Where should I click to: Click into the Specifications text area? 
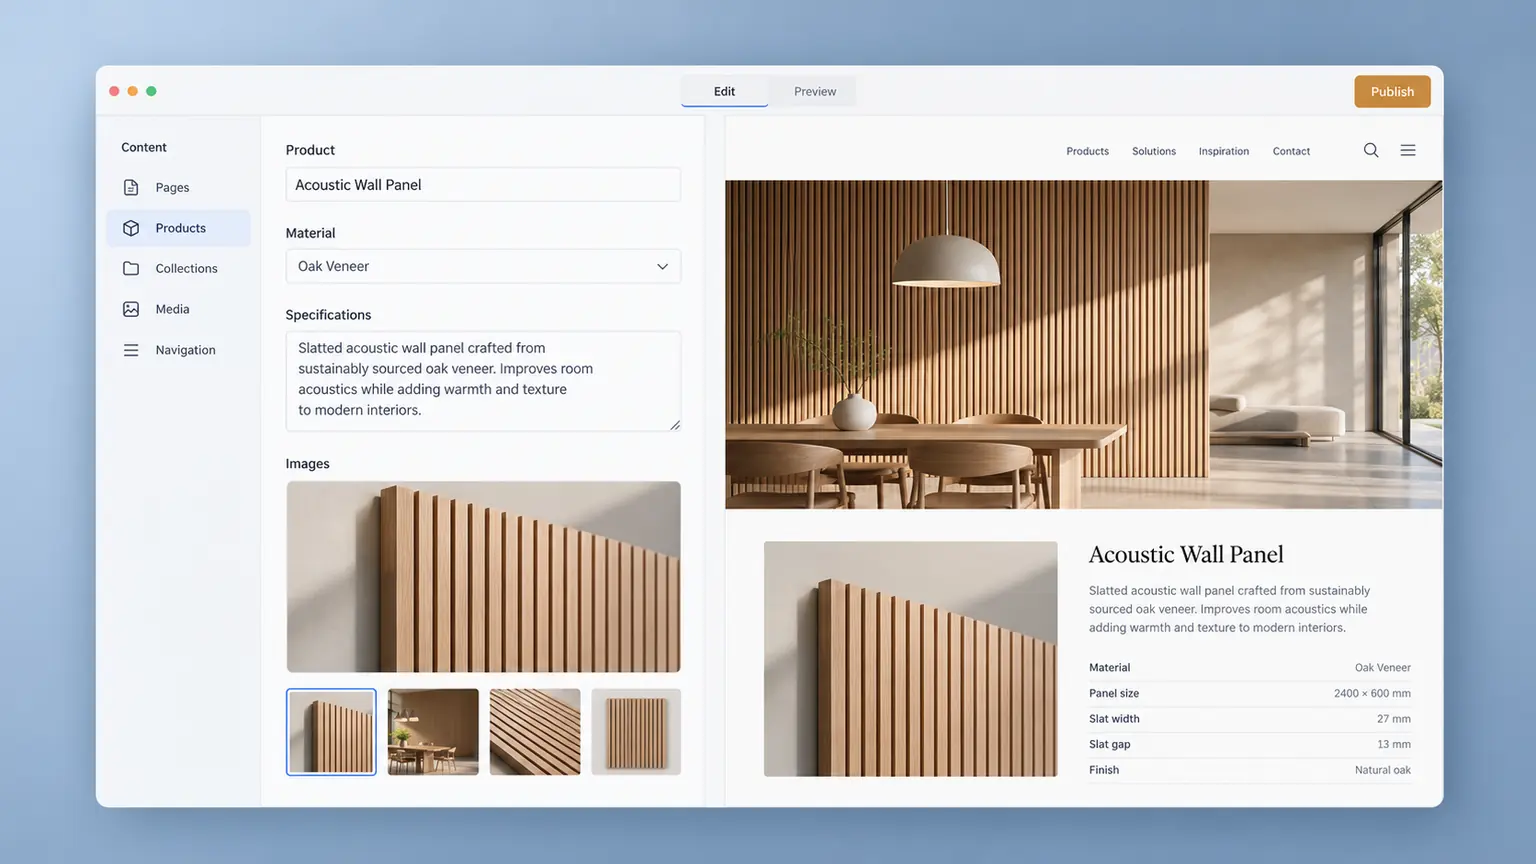point(483,381)
